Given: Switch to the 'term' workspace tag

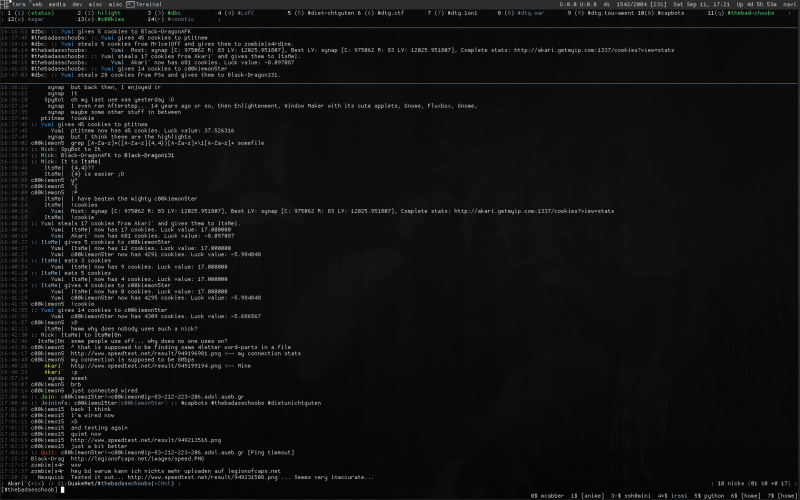Looking at the screenshot, I should 19,4.
